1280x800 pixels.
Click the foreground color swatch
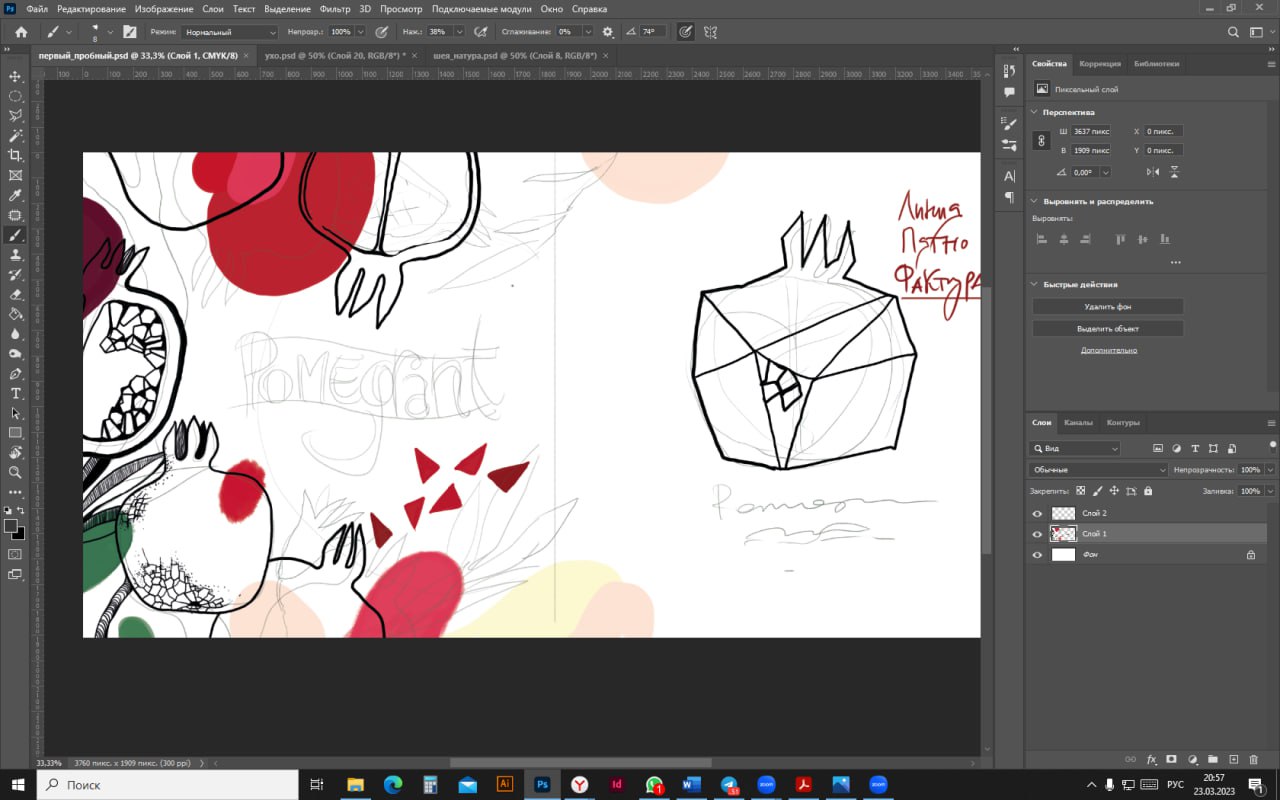pos(10,526)
